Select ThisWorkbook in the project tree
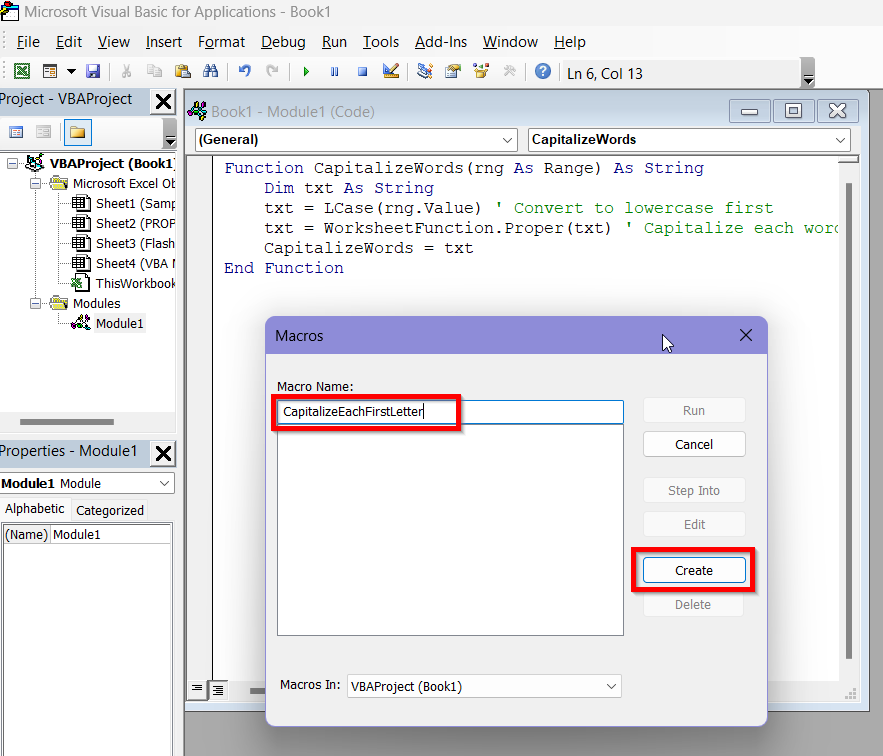This screenshot has width=883, height=756. [x=123, y=283]
